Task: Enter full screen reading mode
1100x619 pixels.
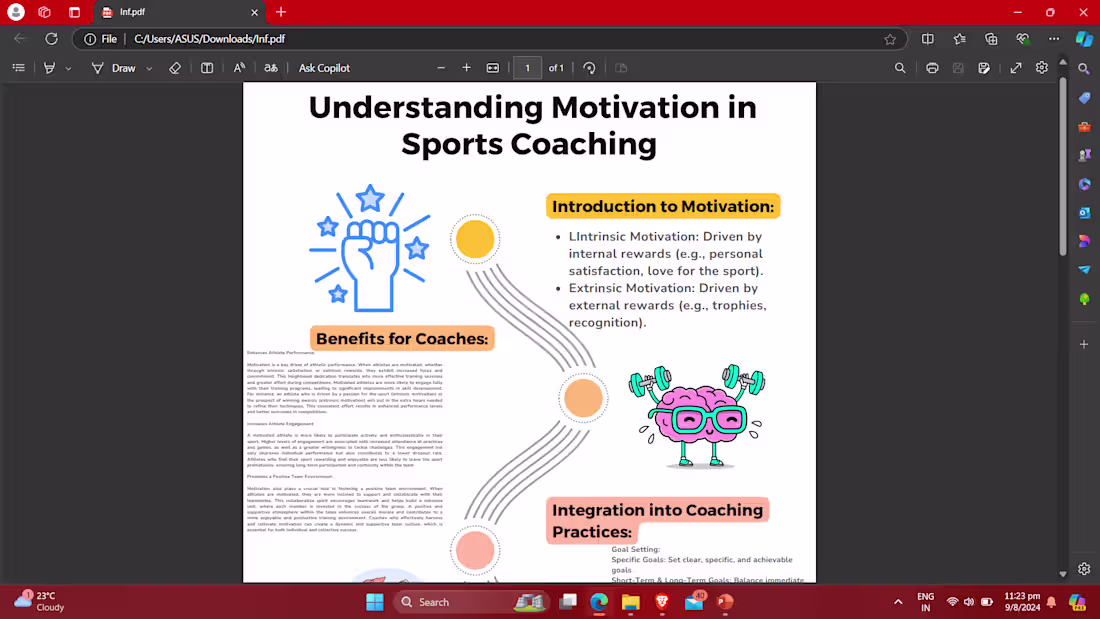Action: (1015, 67)
